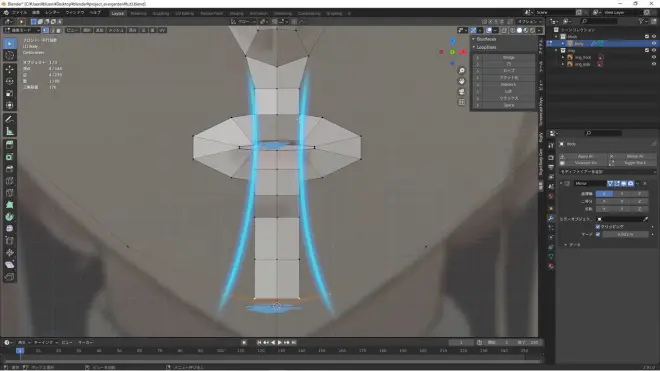This screenshot has width=660, height=371.
Task: Switch to the UV Editing workspace tab
Action: [184, 13]
